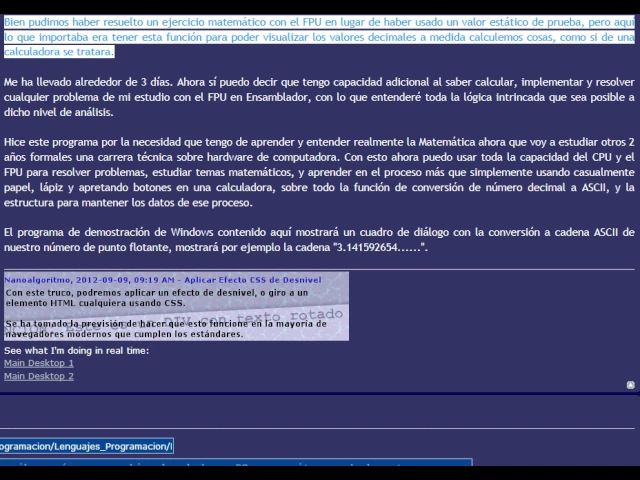This screenshot has width=640, height=480.
Task: Click the paragraph beginning 'Me ha llevado alrededor'
Action: (x=319, y=97)
